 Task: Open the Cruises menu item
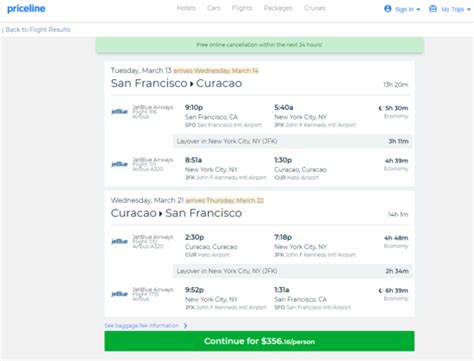click(x=315, y=8)
